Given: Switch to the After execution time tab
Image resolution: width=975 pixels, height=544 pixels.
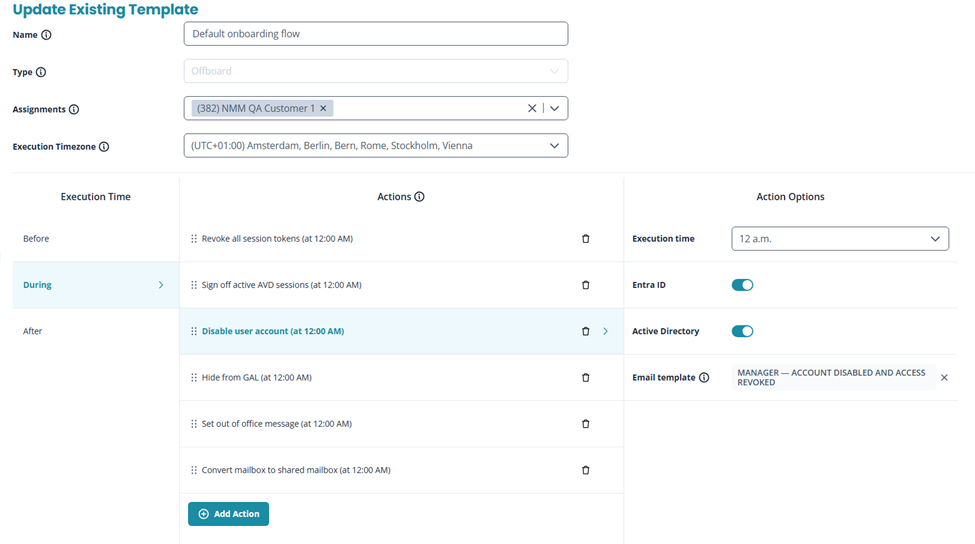Looking at the screenshot, I should click(x=33, y=331).
